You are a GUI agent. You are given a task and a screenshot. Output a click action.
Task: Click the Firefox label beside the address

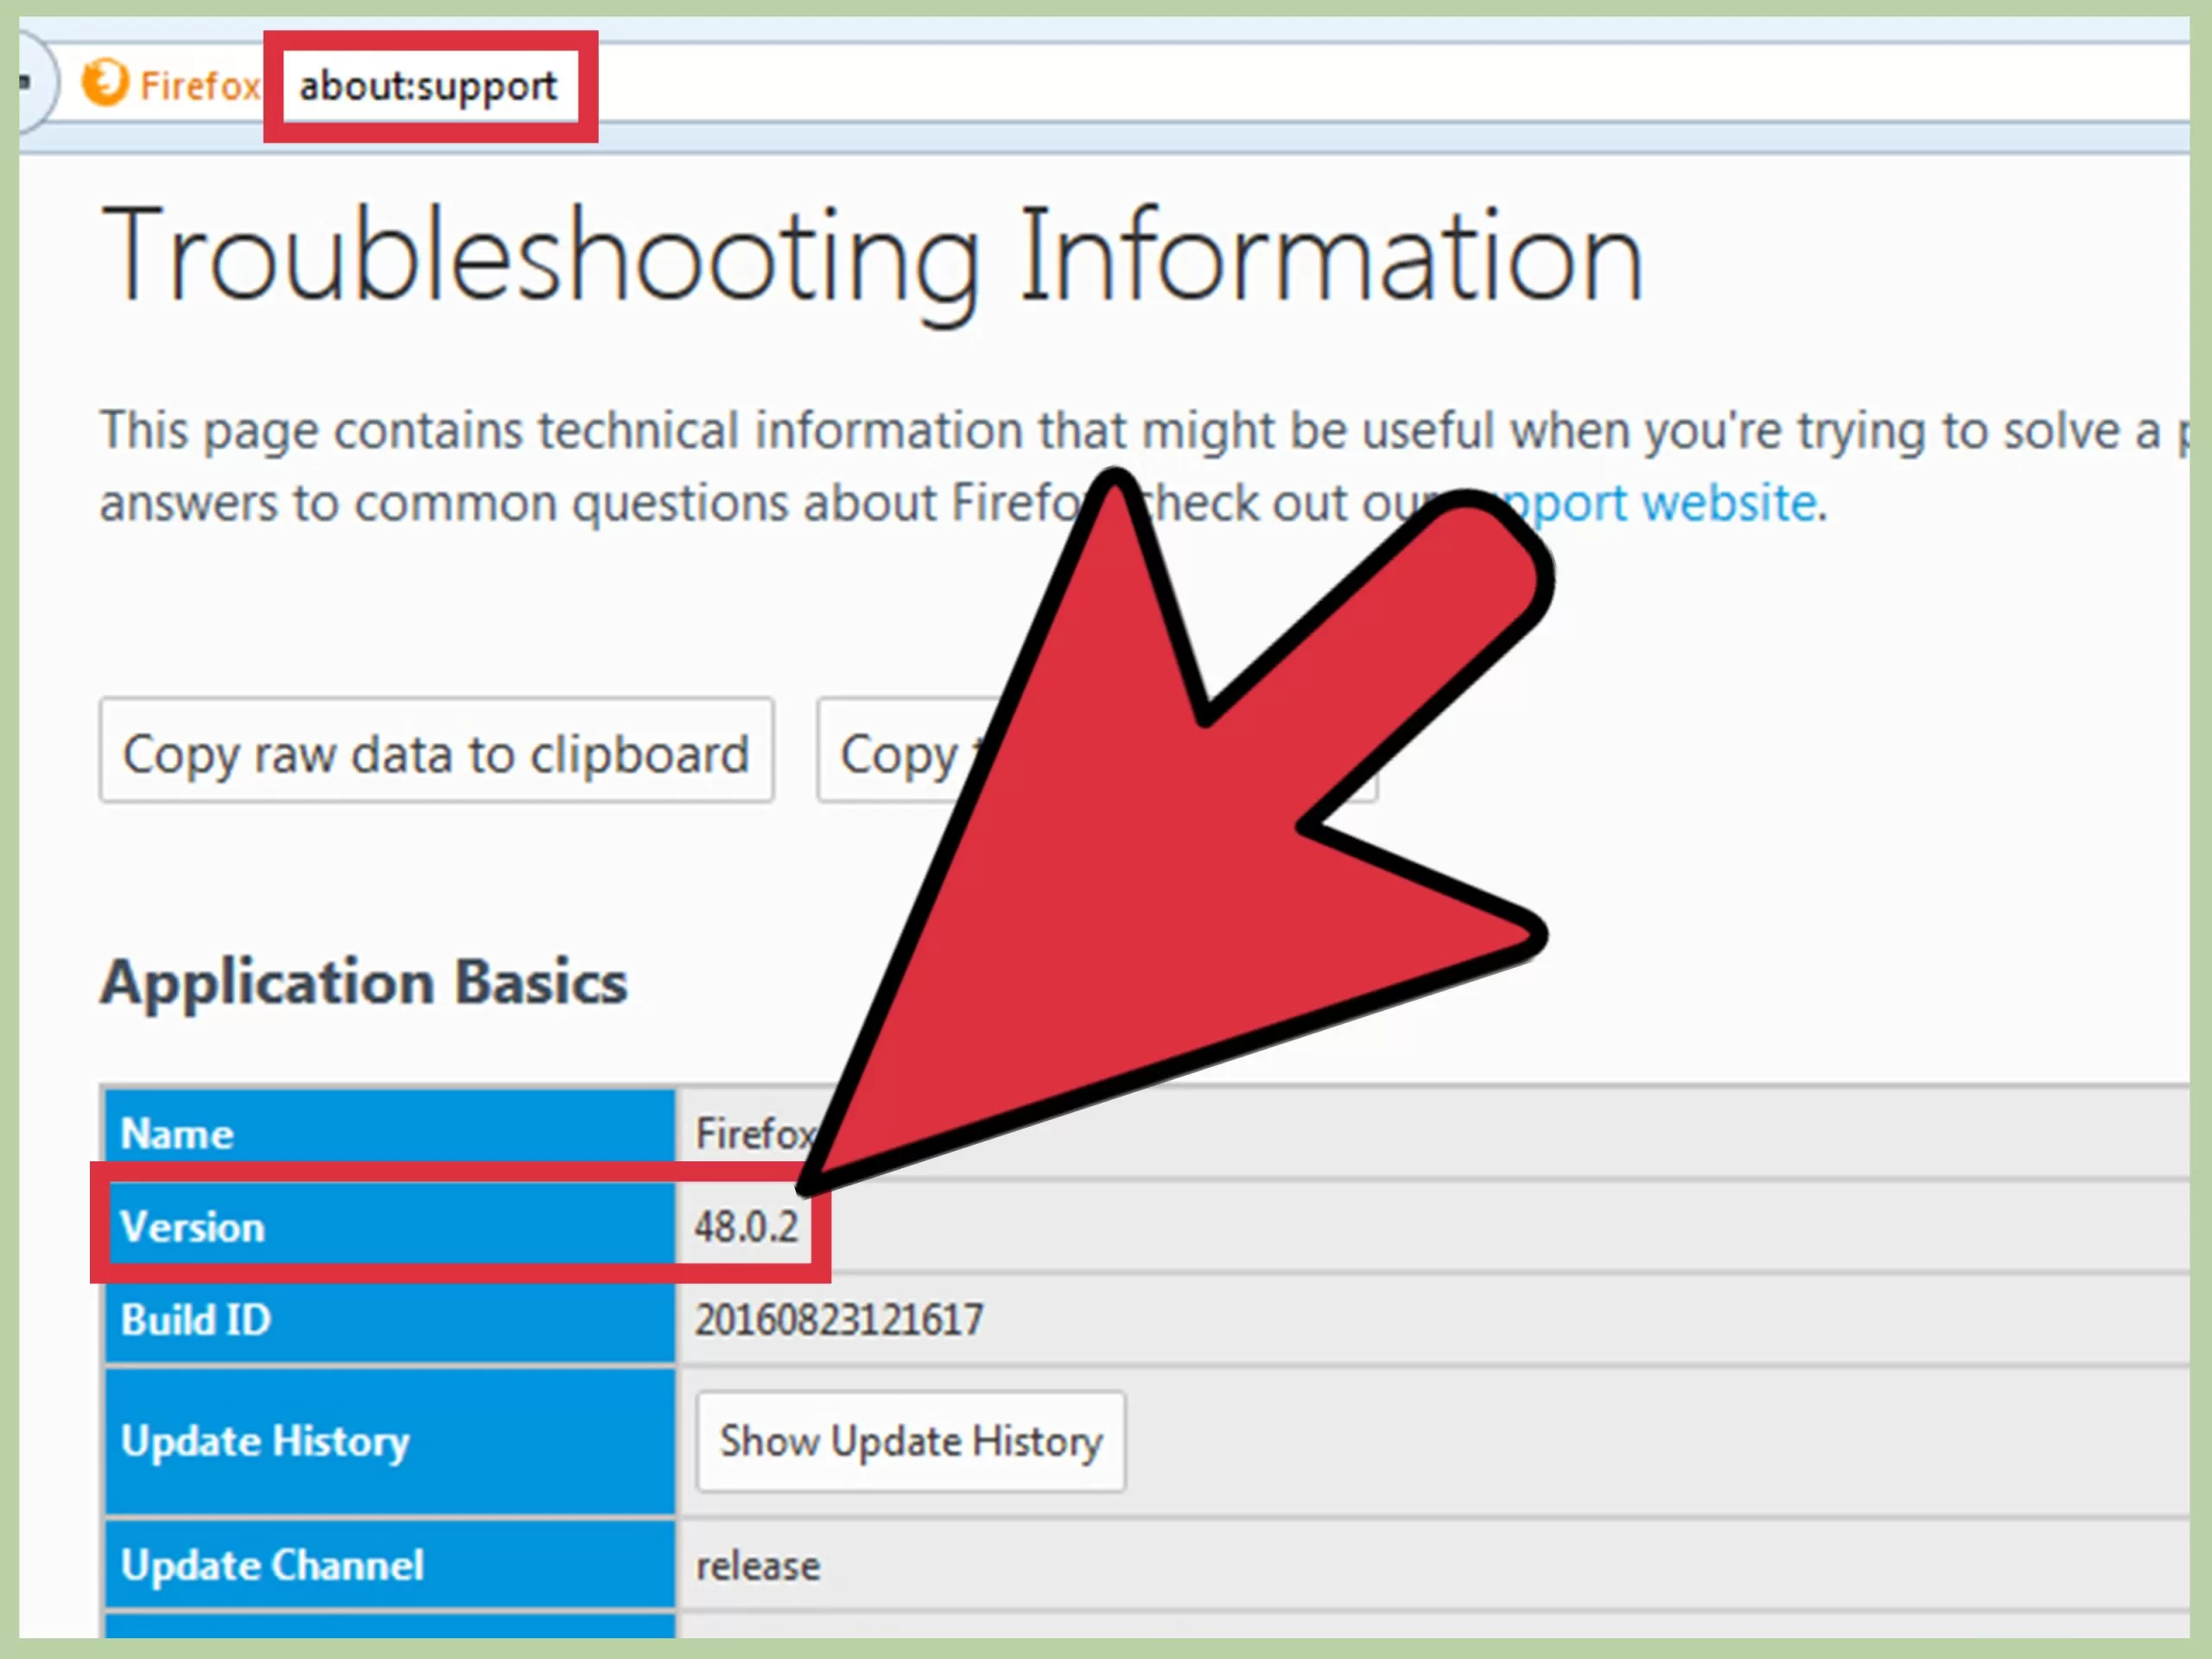[199, 86]
